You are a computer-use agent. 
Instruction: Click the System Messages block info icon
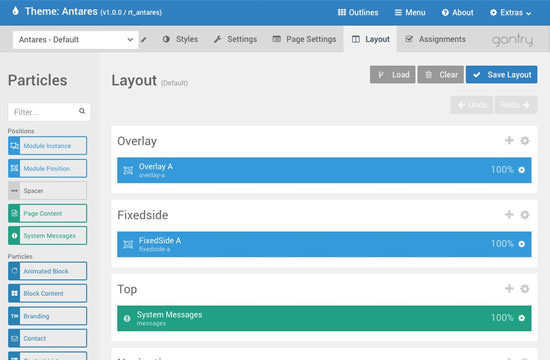[127, 318]
